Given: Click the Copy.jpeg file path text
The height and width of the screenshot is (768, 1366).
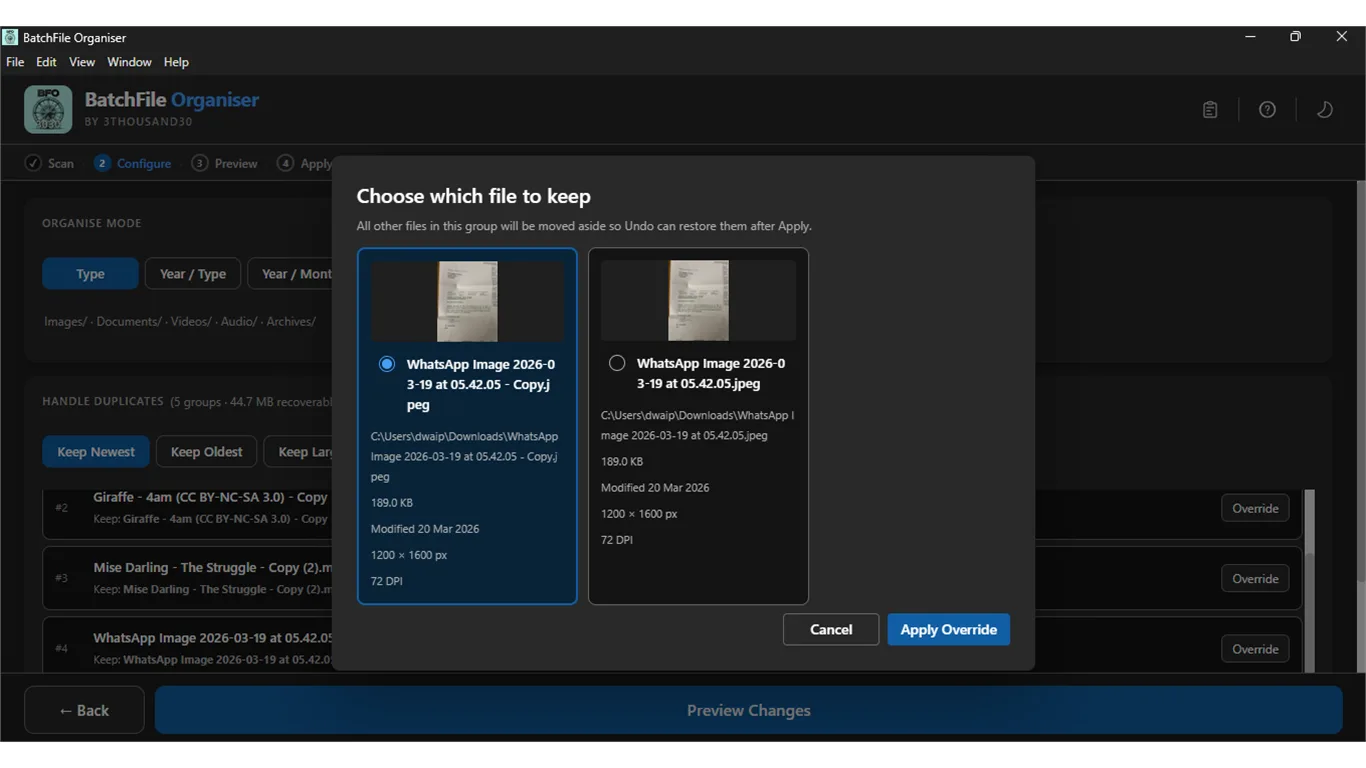Looking at the screenshot, I should pyautogui.click(x=465, y=456).
